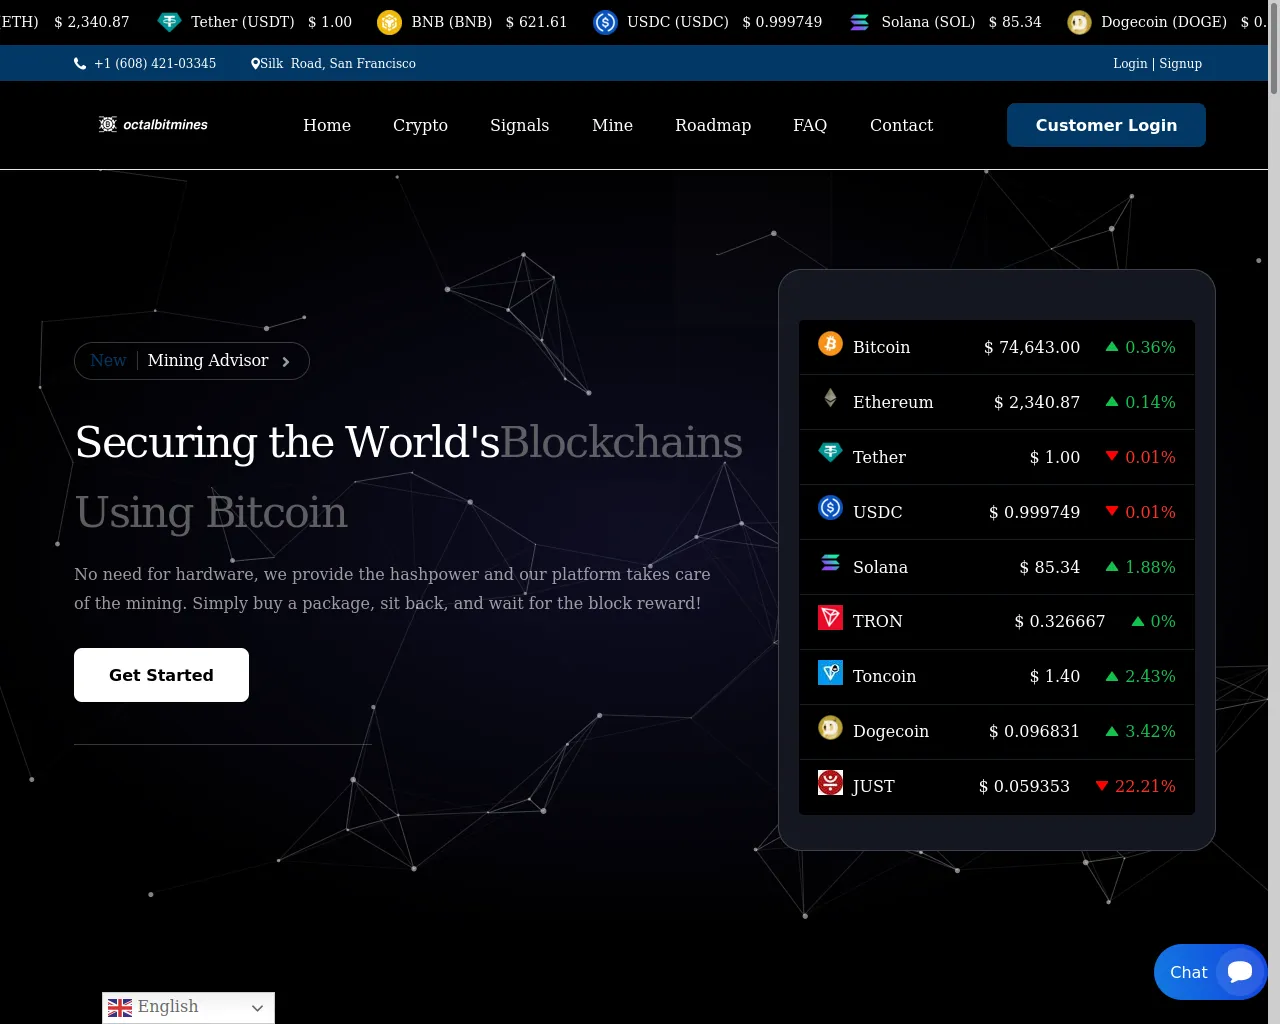This screenshot has width=1280, height=1024.
Task: Click the TRON icon in the price table
Action: [830, 617]
